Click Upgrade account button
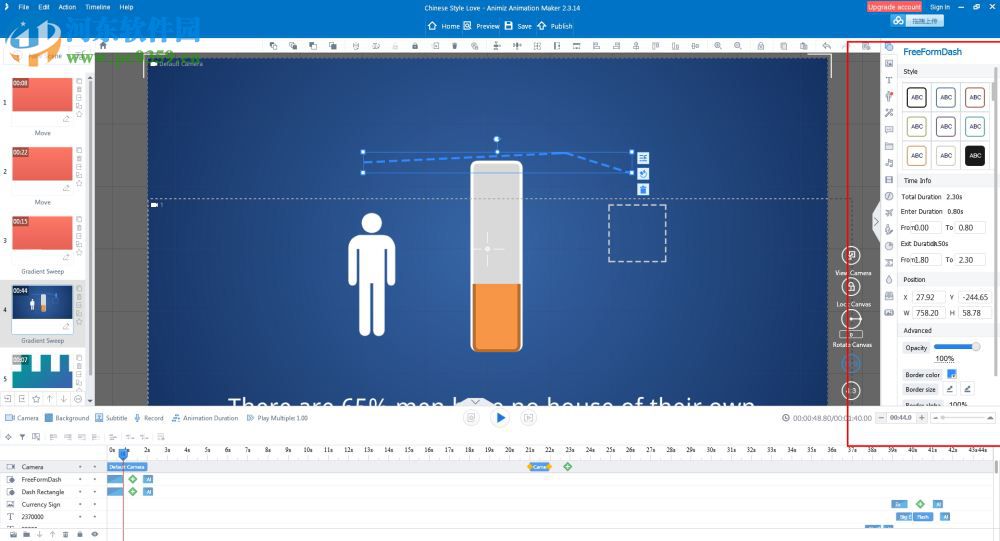This screenshot has height=541, width=1000. point(894,7)
